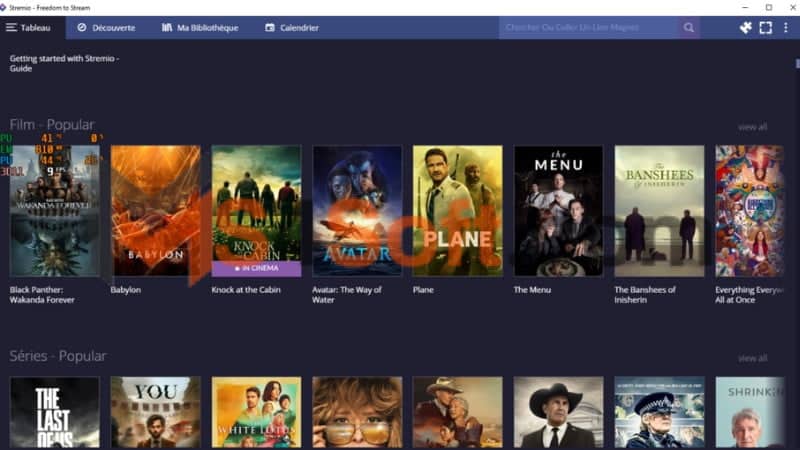Open The Banshees of Inisherin poster
Viewport: 800px width, 450px height.
pyautogui.click(x=659, y=211)
